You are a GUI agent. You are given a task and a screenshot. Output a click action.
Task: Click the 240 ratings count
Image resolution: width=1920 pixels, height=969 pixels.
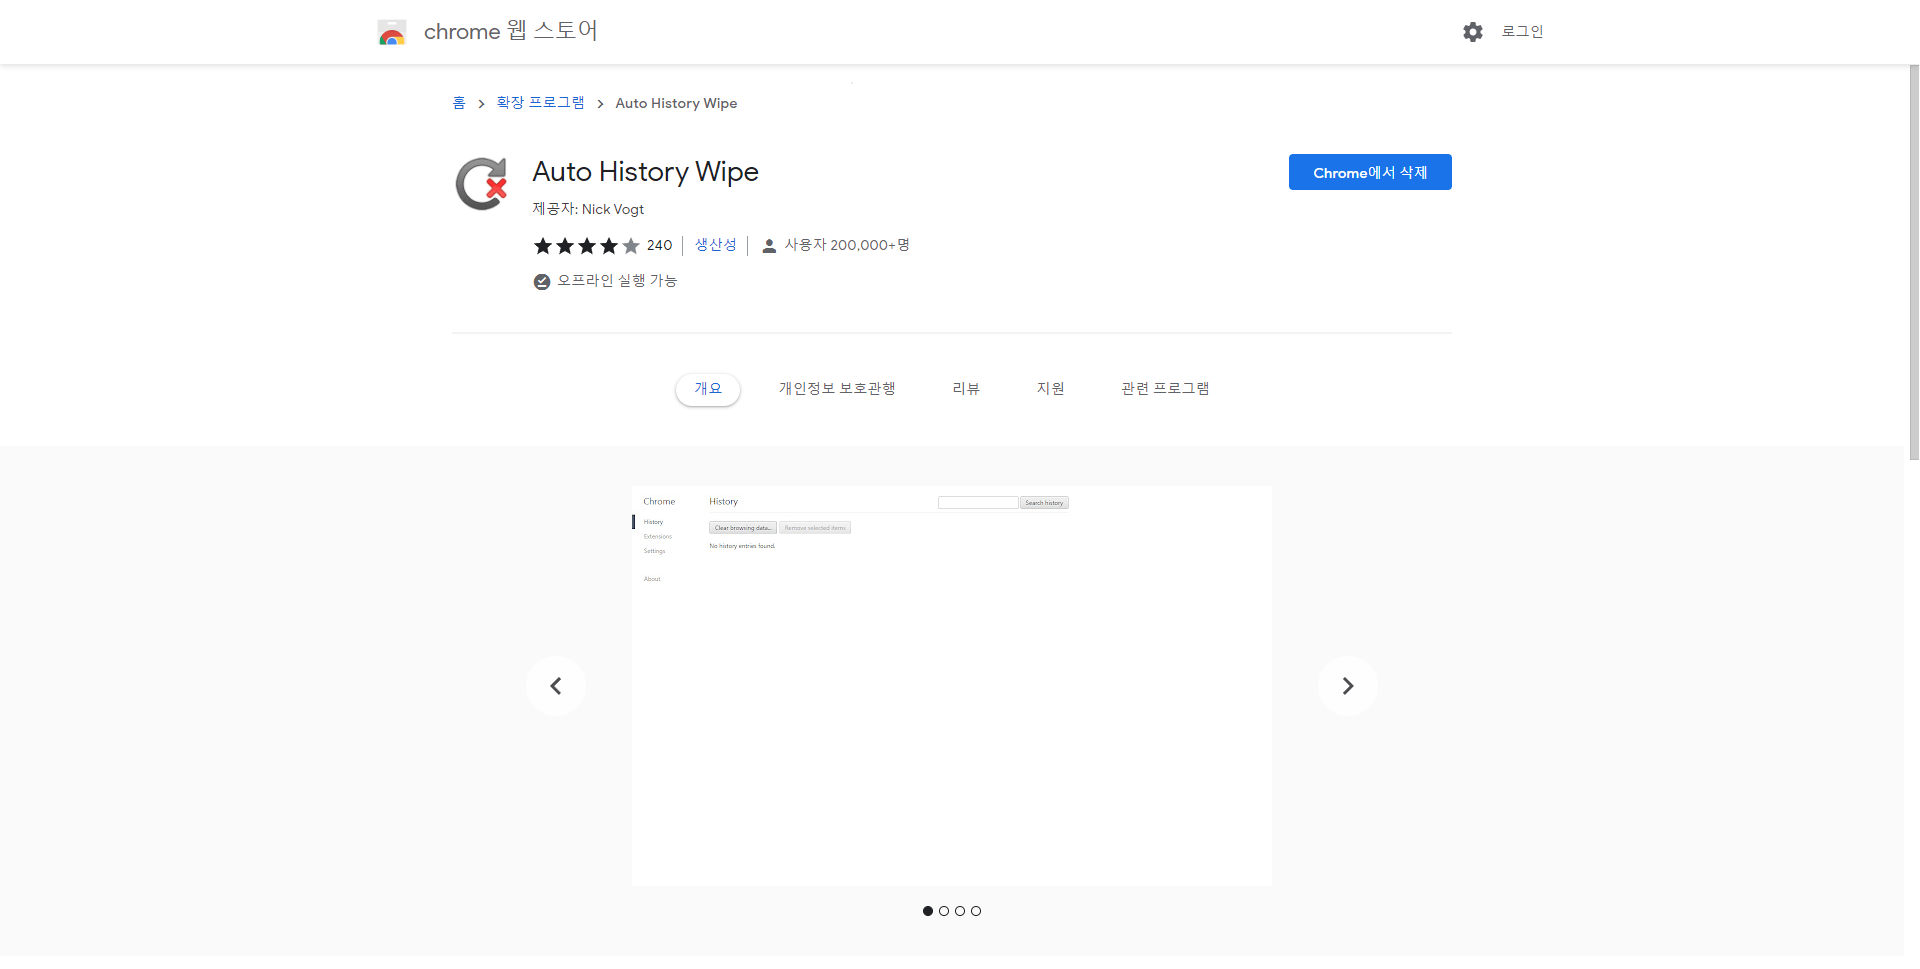659,245
